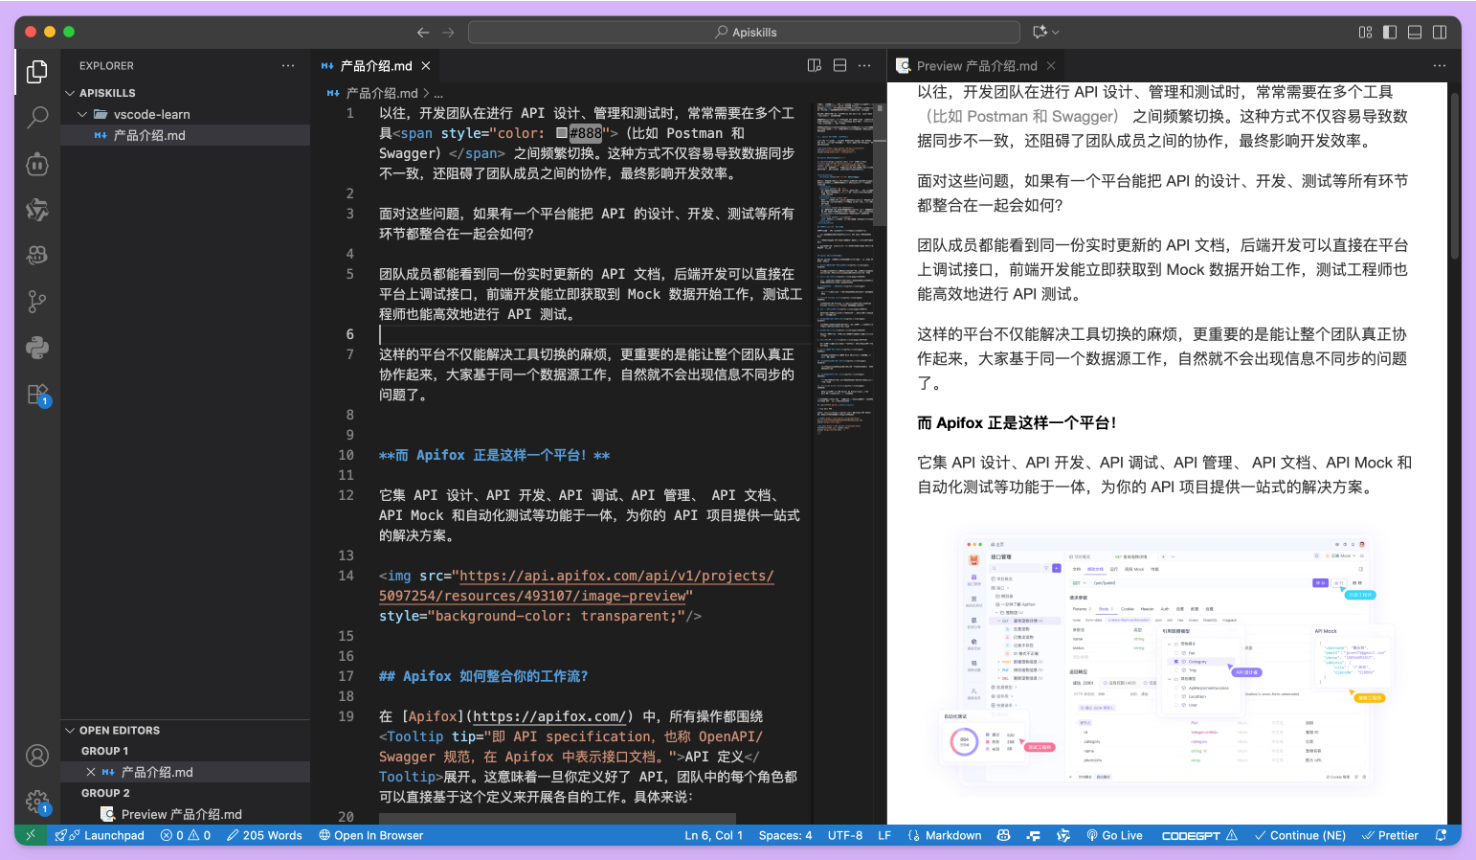This screenshot has height=860, width=1476.
Task: Open the Extensions view with the badge
Action: 37,395
